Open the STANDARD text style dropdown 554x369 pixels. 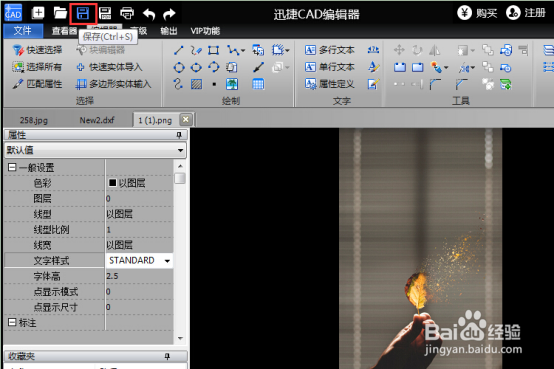click(x=167, y=261)
